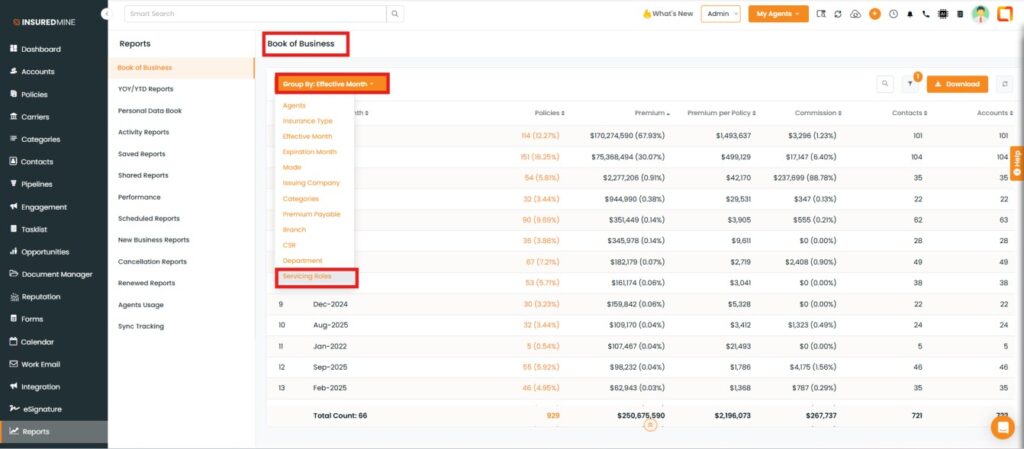Click the Download button
The height and width of the screenshot is (449, 1024).
tap(957, 85)
